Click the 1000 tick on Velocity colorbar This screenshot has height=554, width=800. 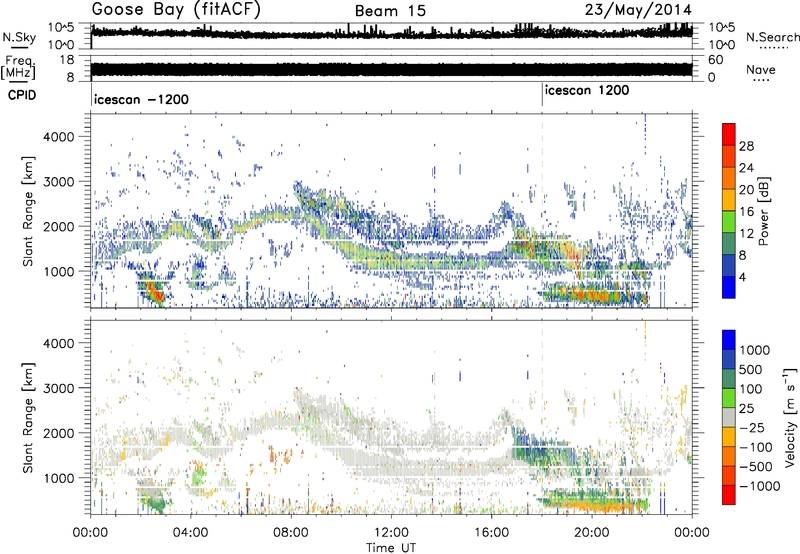pyautogui.click(x=755, y=350)
